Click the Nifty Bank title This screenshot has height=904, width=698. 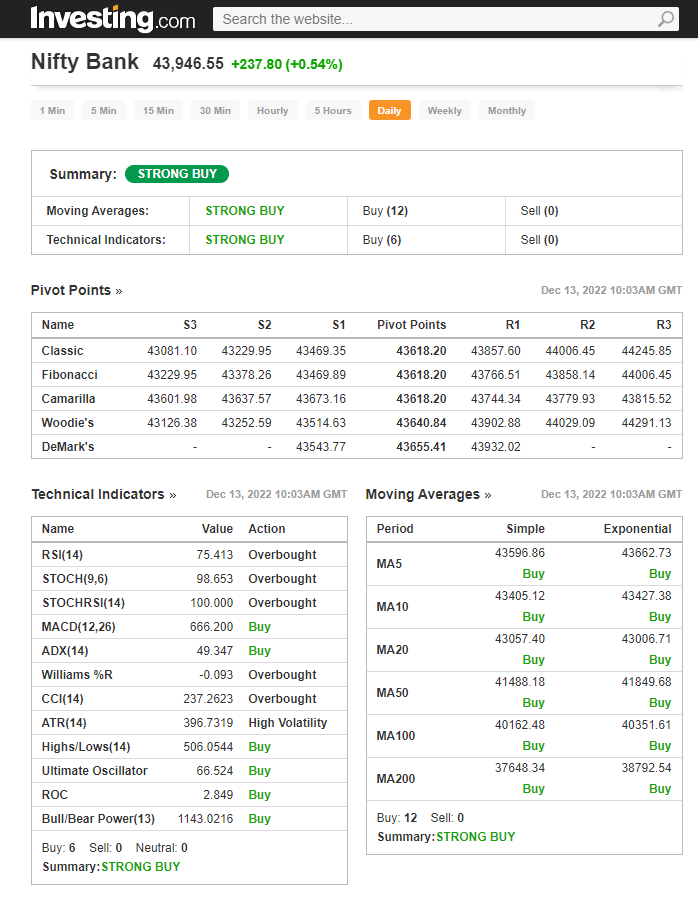coord(85,62)
